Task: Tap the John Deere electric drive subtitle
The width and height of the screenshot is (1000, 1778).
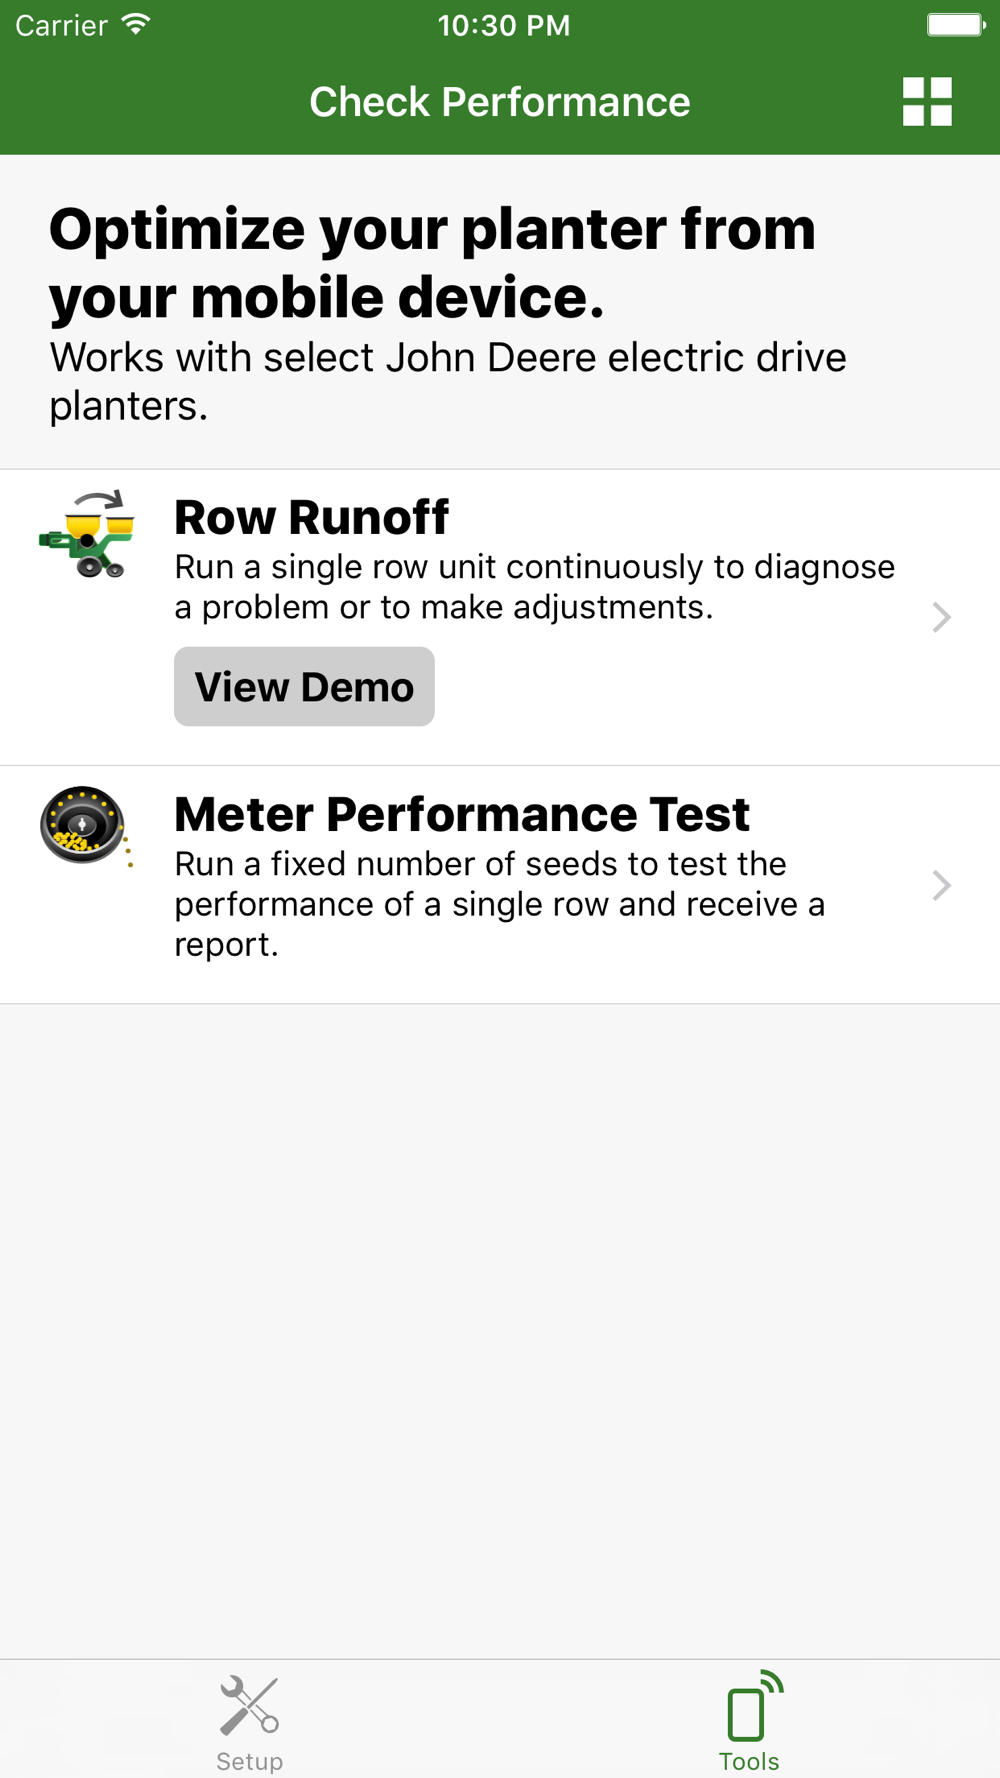Action: [448, 381]
